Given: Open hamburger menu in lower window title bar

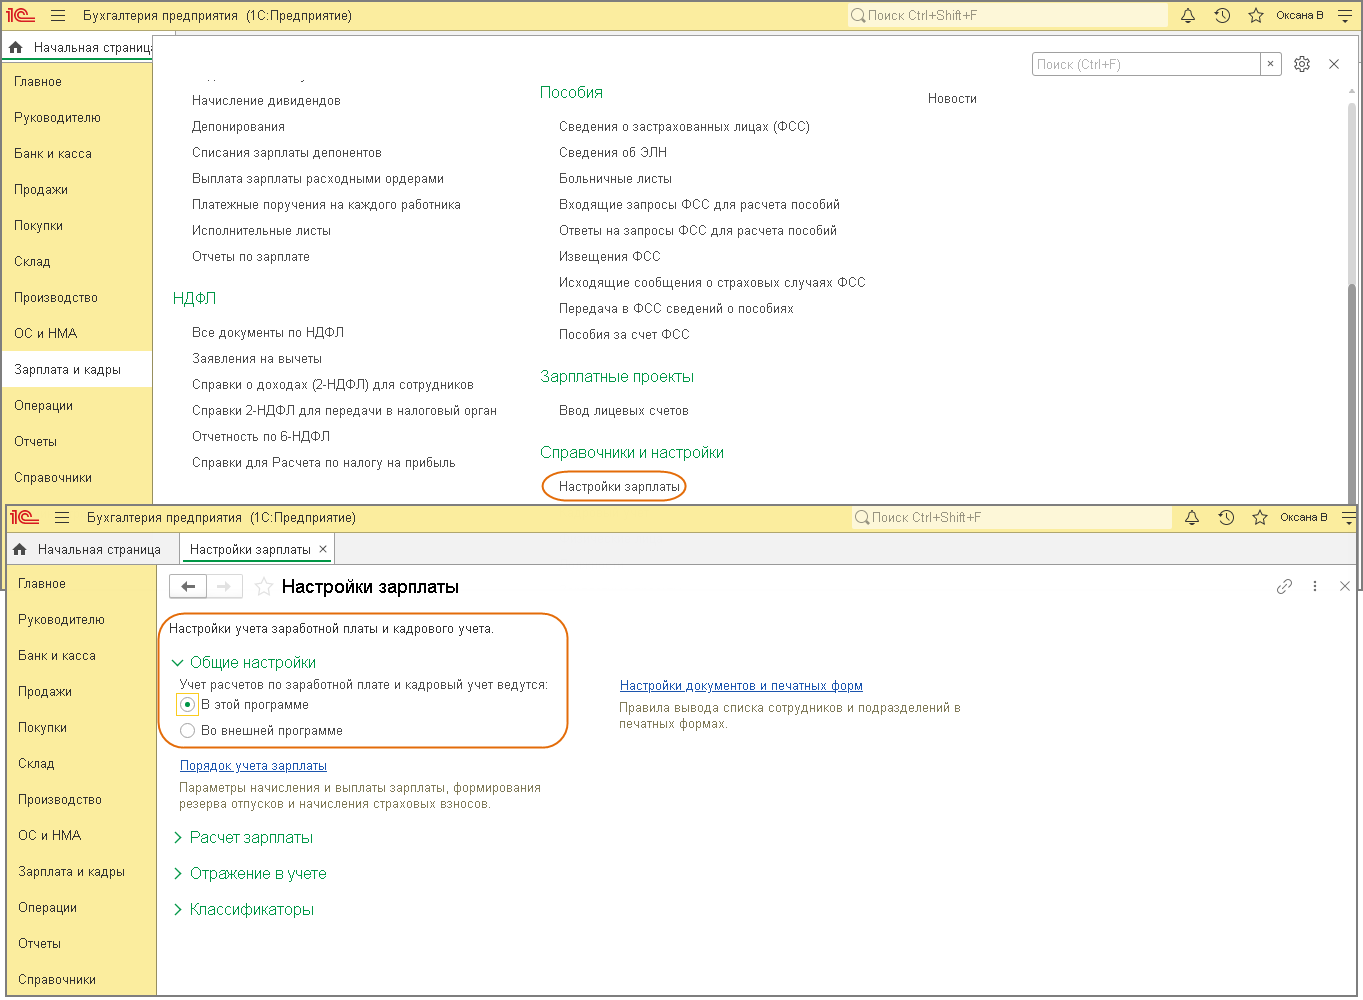Looking at the screenshot, I should click(62, 518).
